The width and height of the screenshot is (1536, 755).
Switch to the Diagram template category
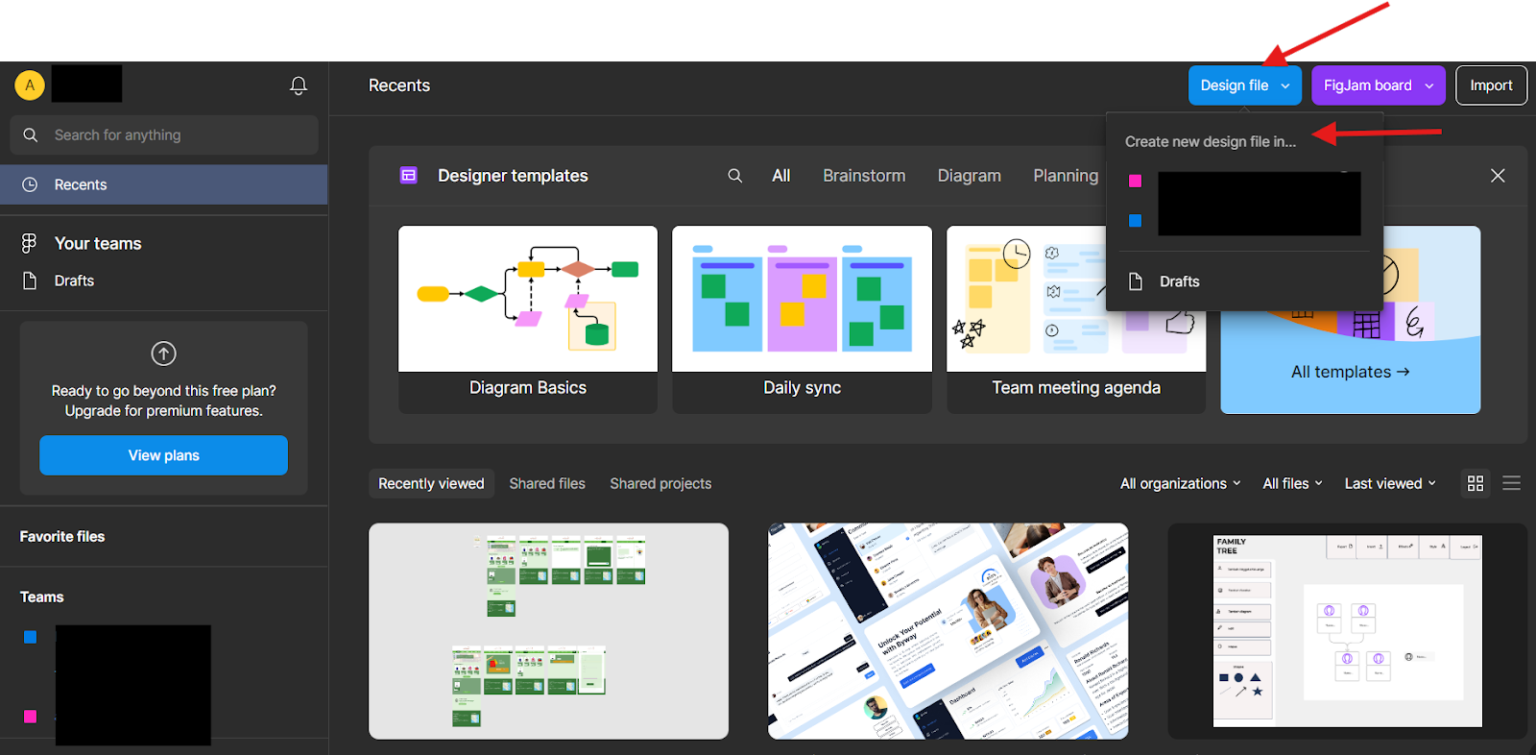969,175
